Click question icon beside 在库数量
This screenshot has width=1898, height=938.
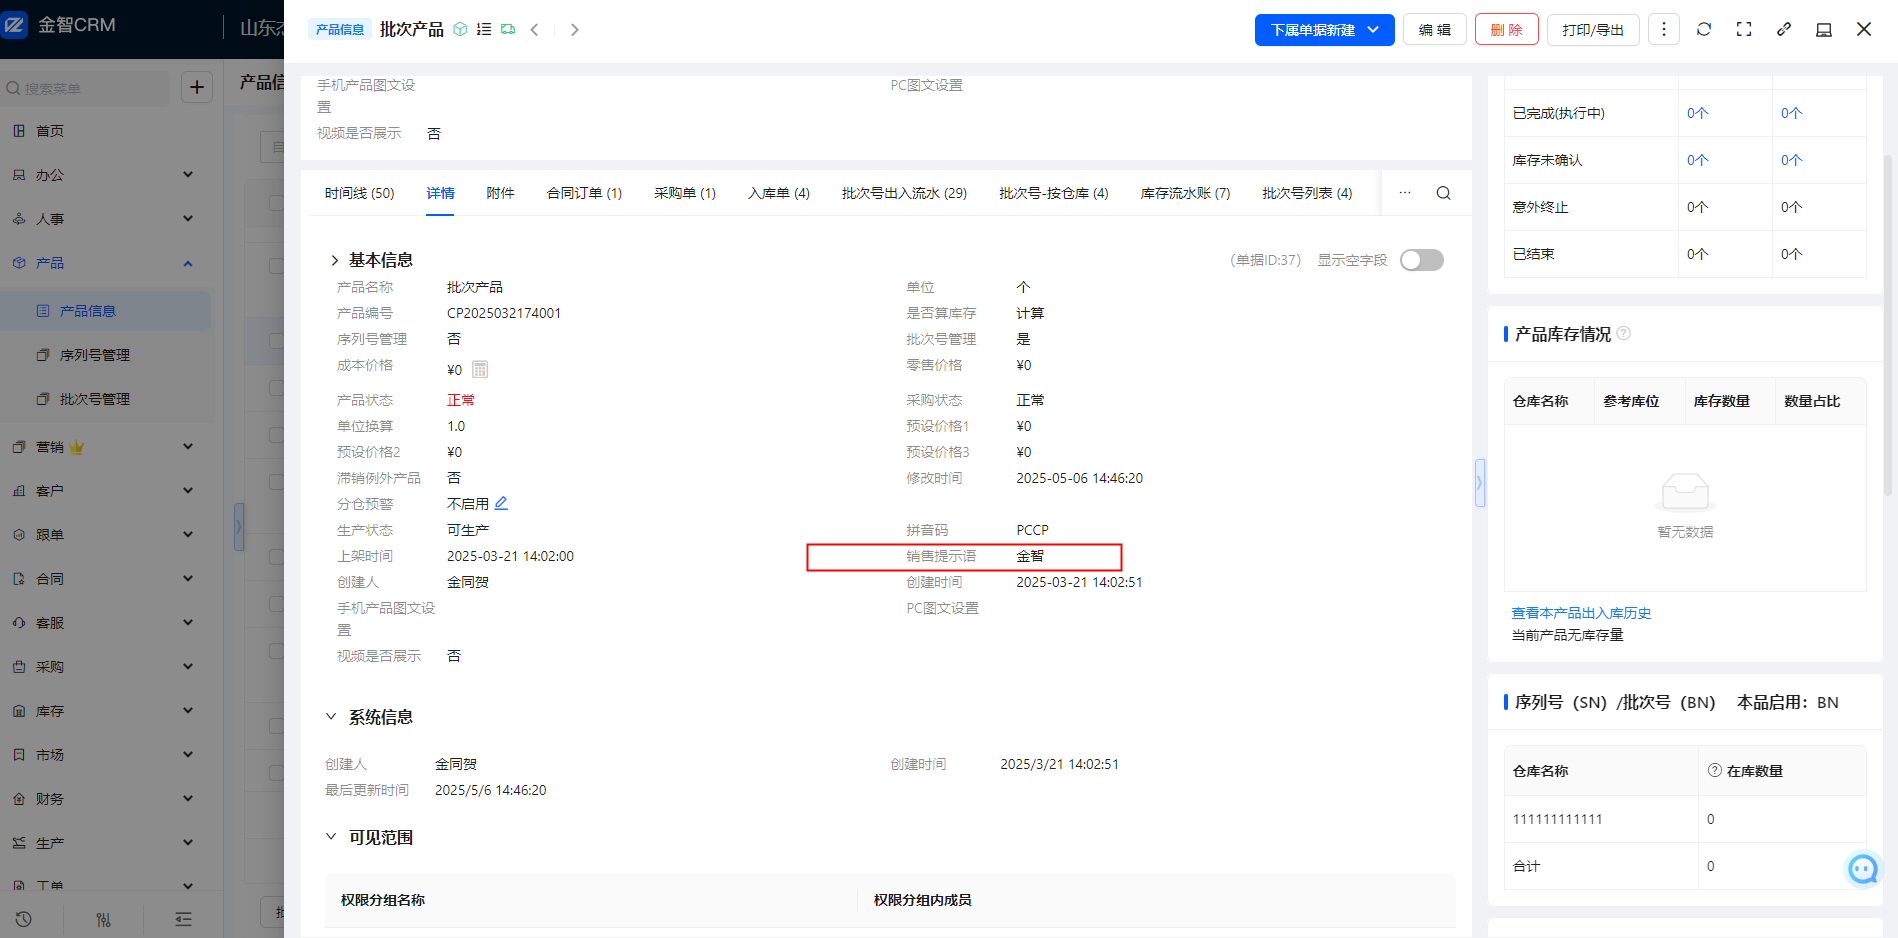pos(1715,770)
